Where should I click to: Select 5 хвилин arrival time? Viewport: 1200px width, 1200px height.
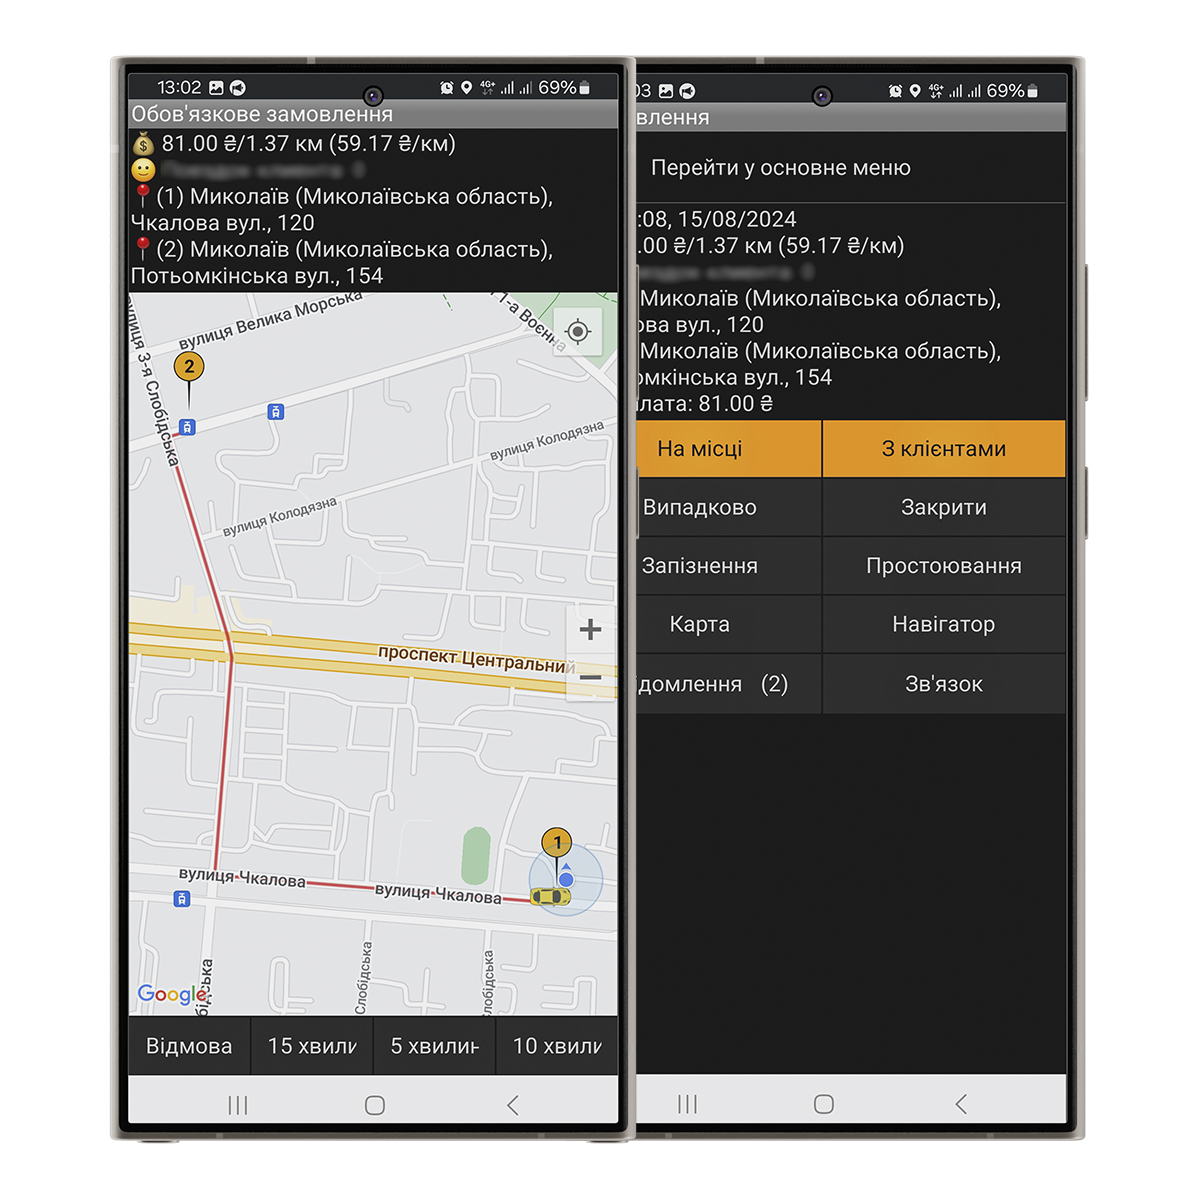point(434,1046)
